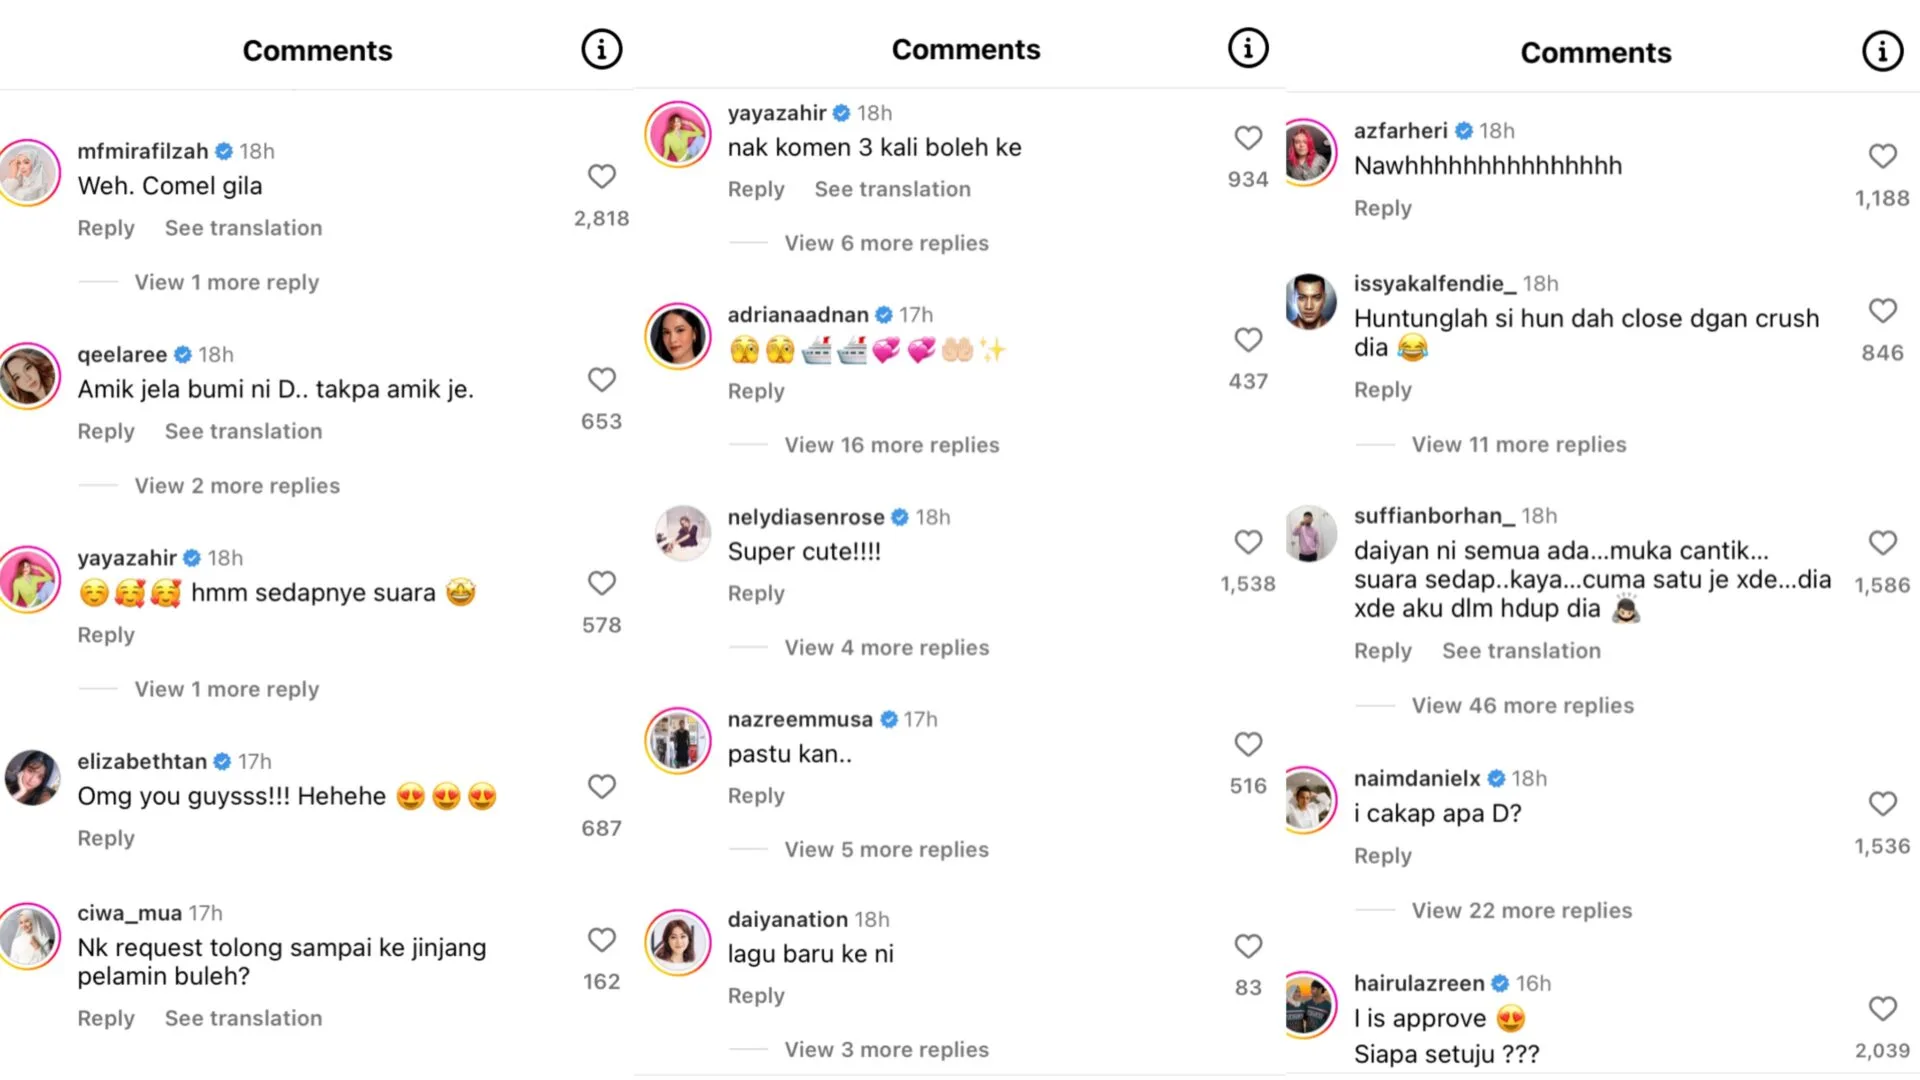Tap the verified badge next to hairulazreen
The image size is (1920, 1080).
[1500, 984]
